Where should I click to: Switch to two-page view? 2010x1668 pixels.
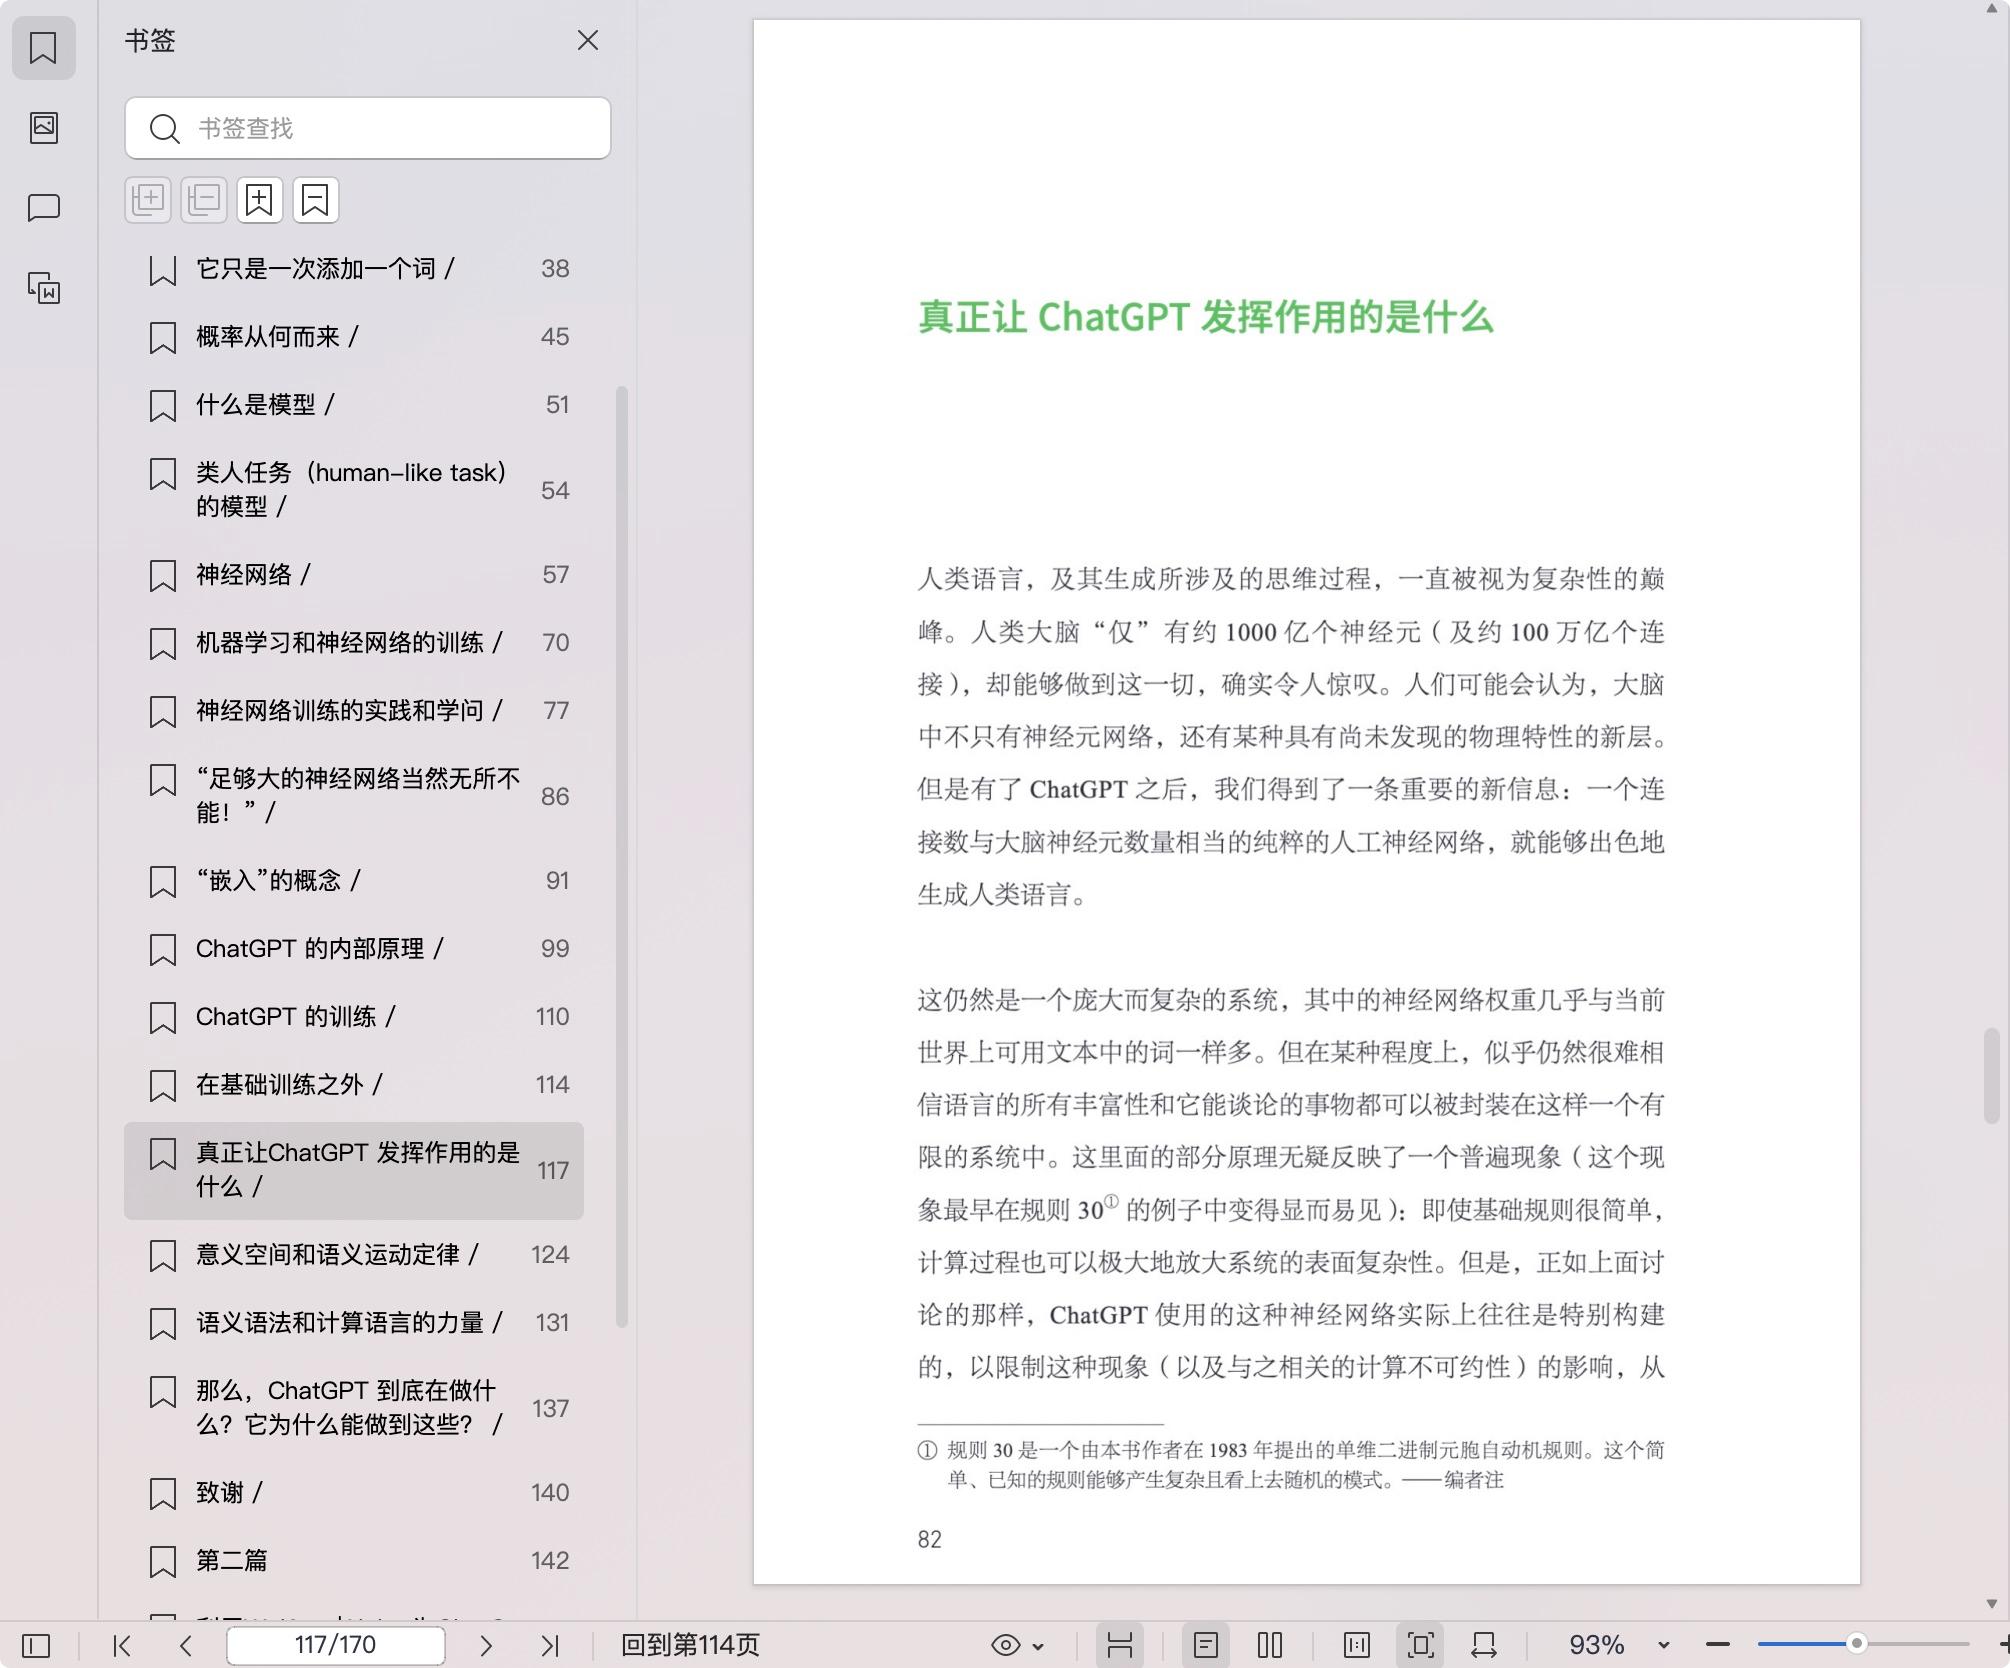tap(1270, 1645)
